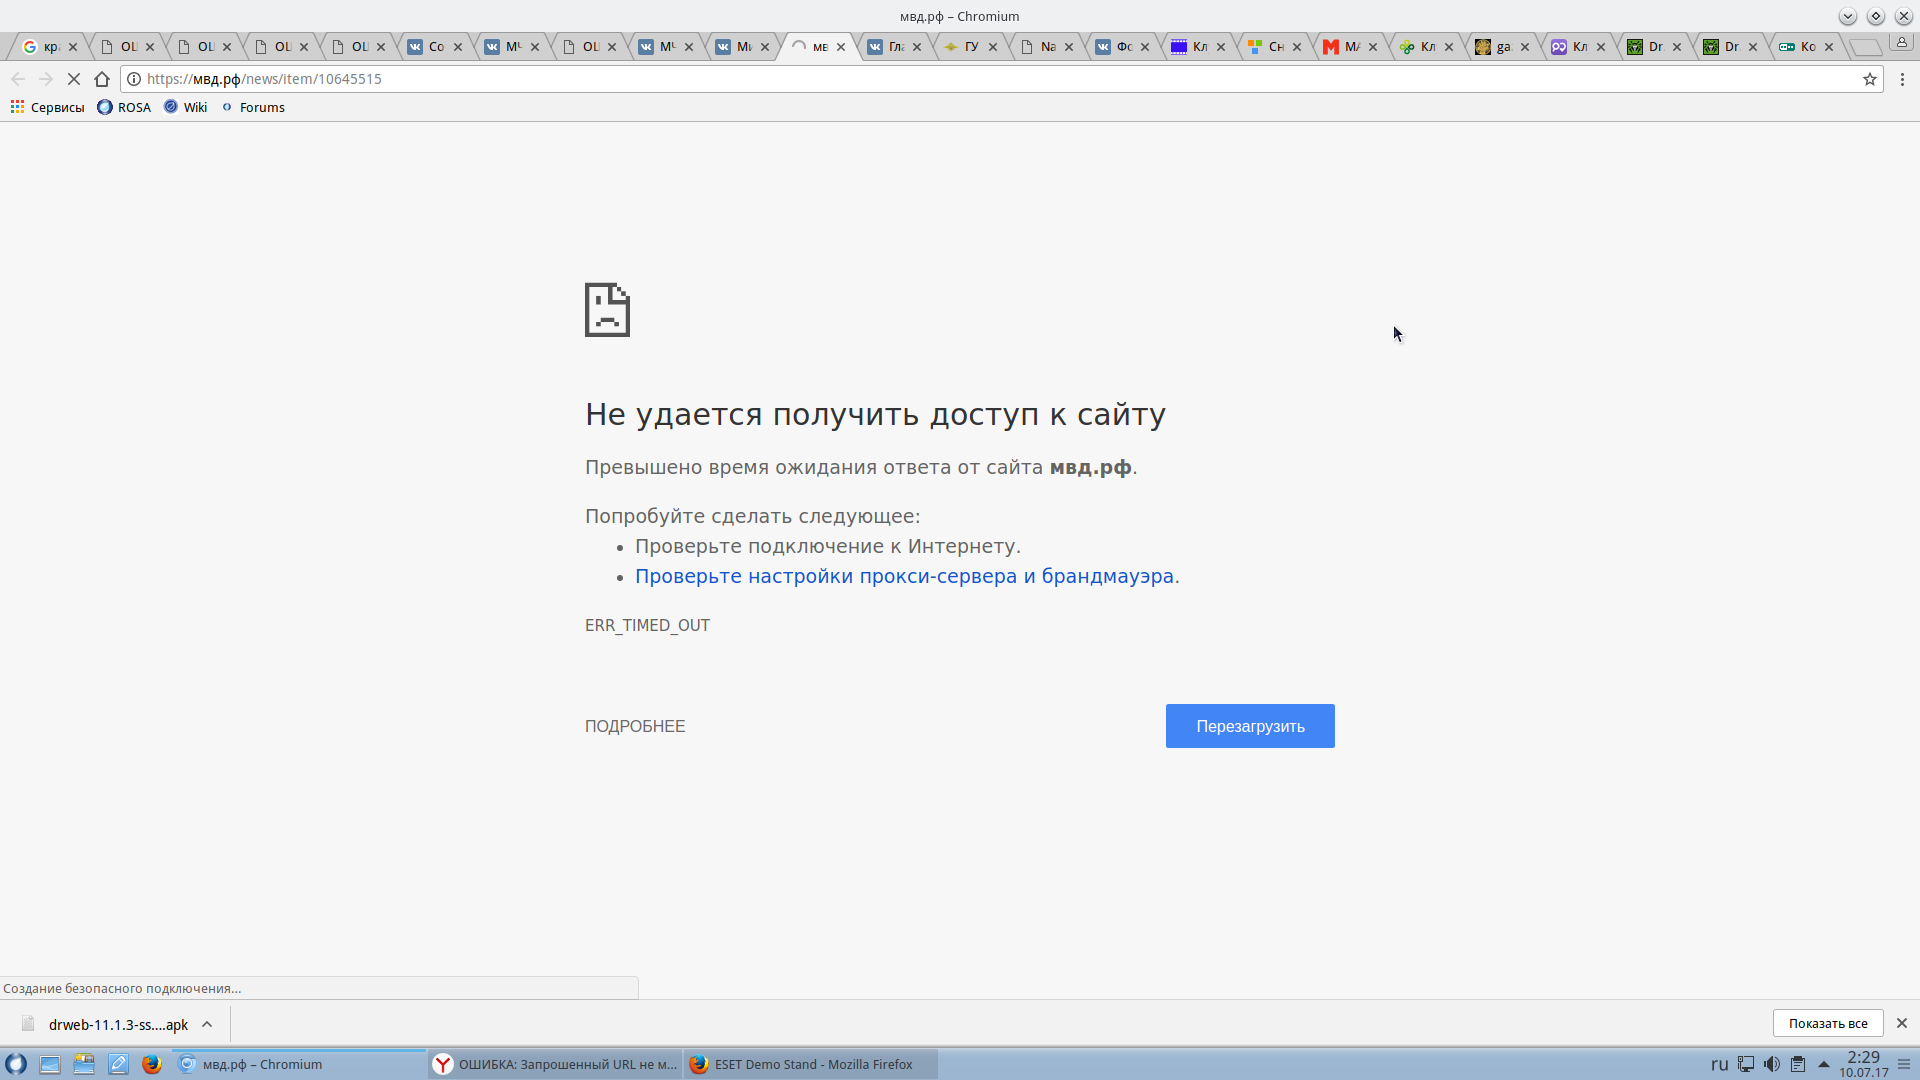
Task: Stop loading the page
Action: pos(74,79)
